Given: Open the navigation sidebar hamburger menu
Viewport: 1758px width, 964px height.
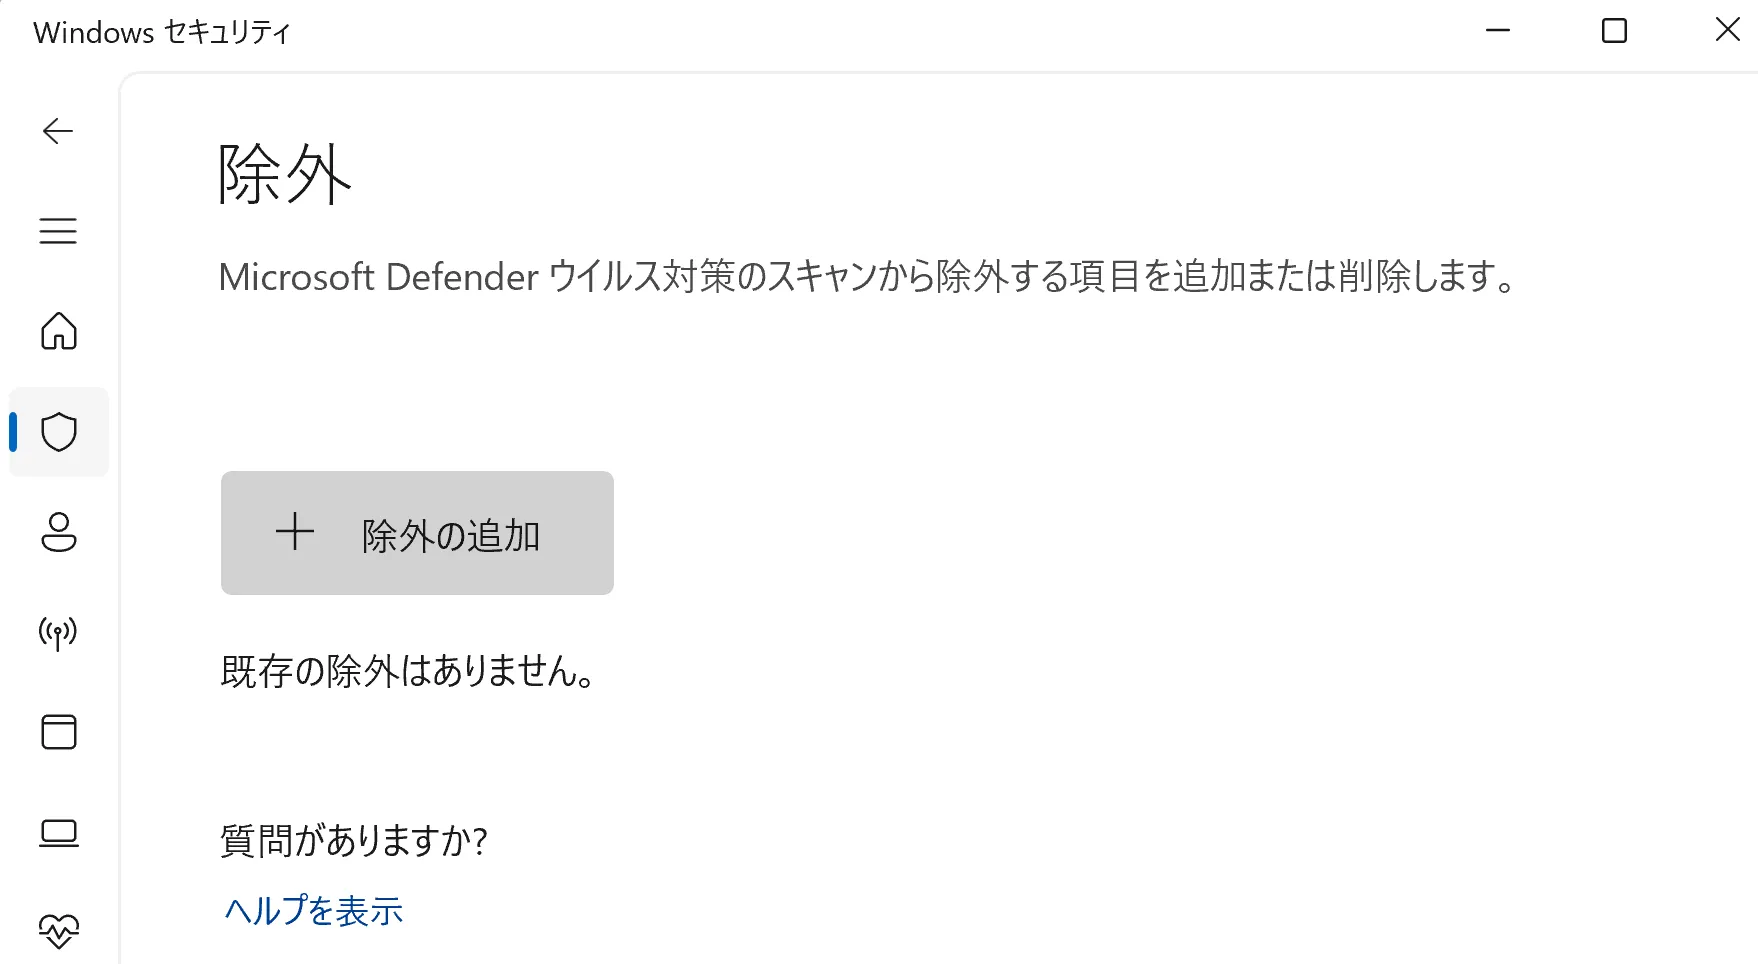Looking at the screenshot, I should click(x=58, y=231).
